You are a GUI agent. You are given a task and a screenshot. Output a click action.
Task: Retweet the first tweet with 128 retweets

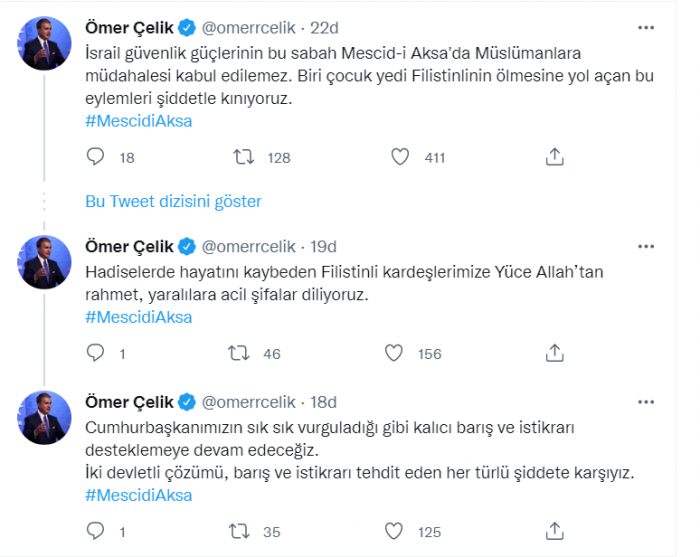(x=243, y=157)
